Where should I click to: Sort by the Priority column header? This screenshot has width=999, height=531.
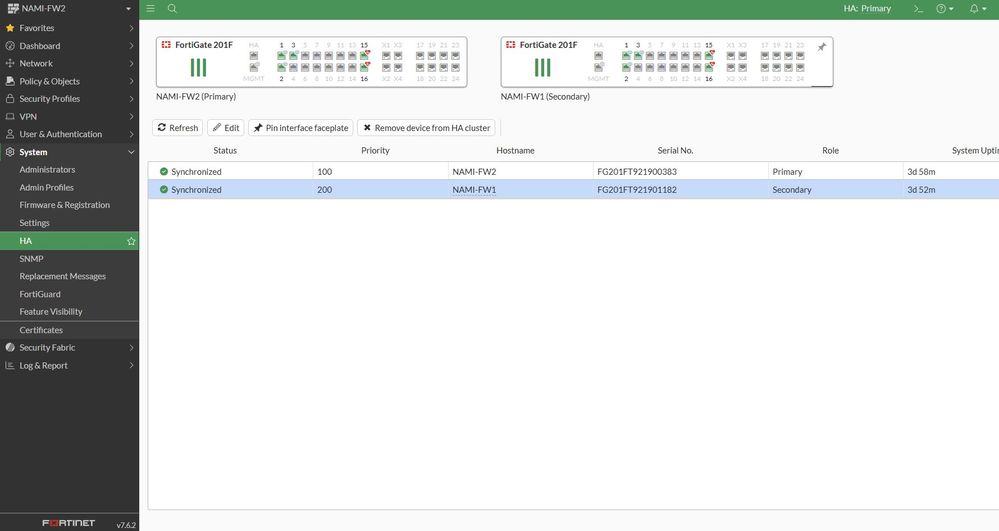coord(375,150)
